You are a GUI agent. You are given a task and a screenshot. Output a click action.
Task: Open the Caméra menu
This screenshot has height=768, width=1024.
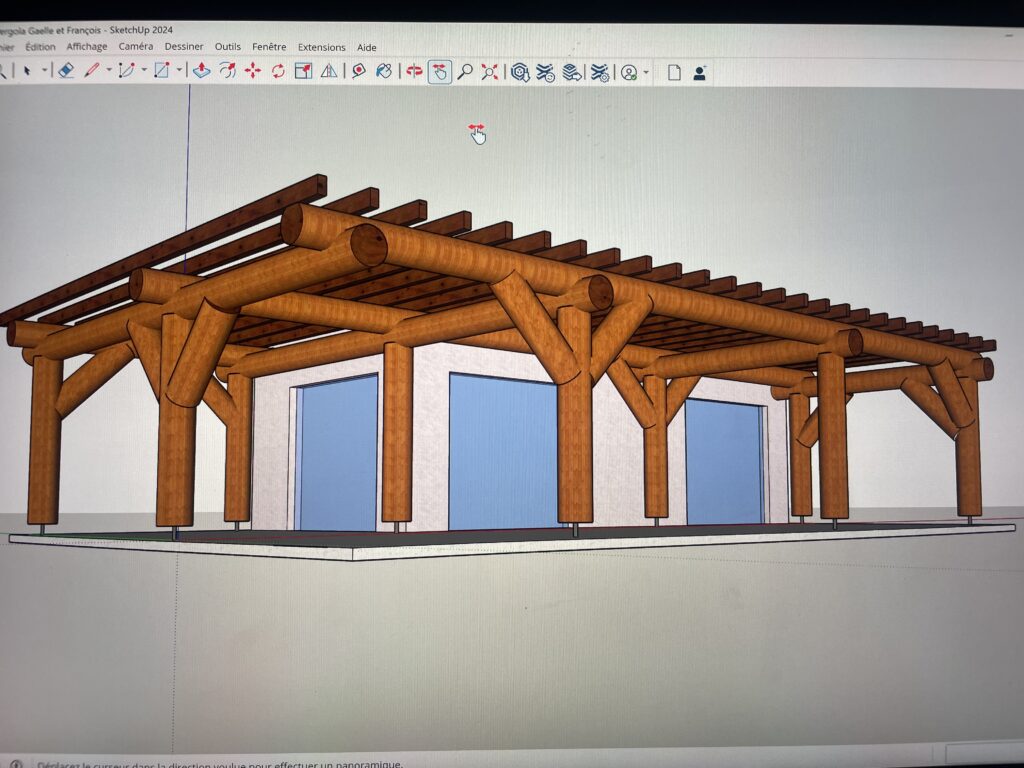click(138, 47)
